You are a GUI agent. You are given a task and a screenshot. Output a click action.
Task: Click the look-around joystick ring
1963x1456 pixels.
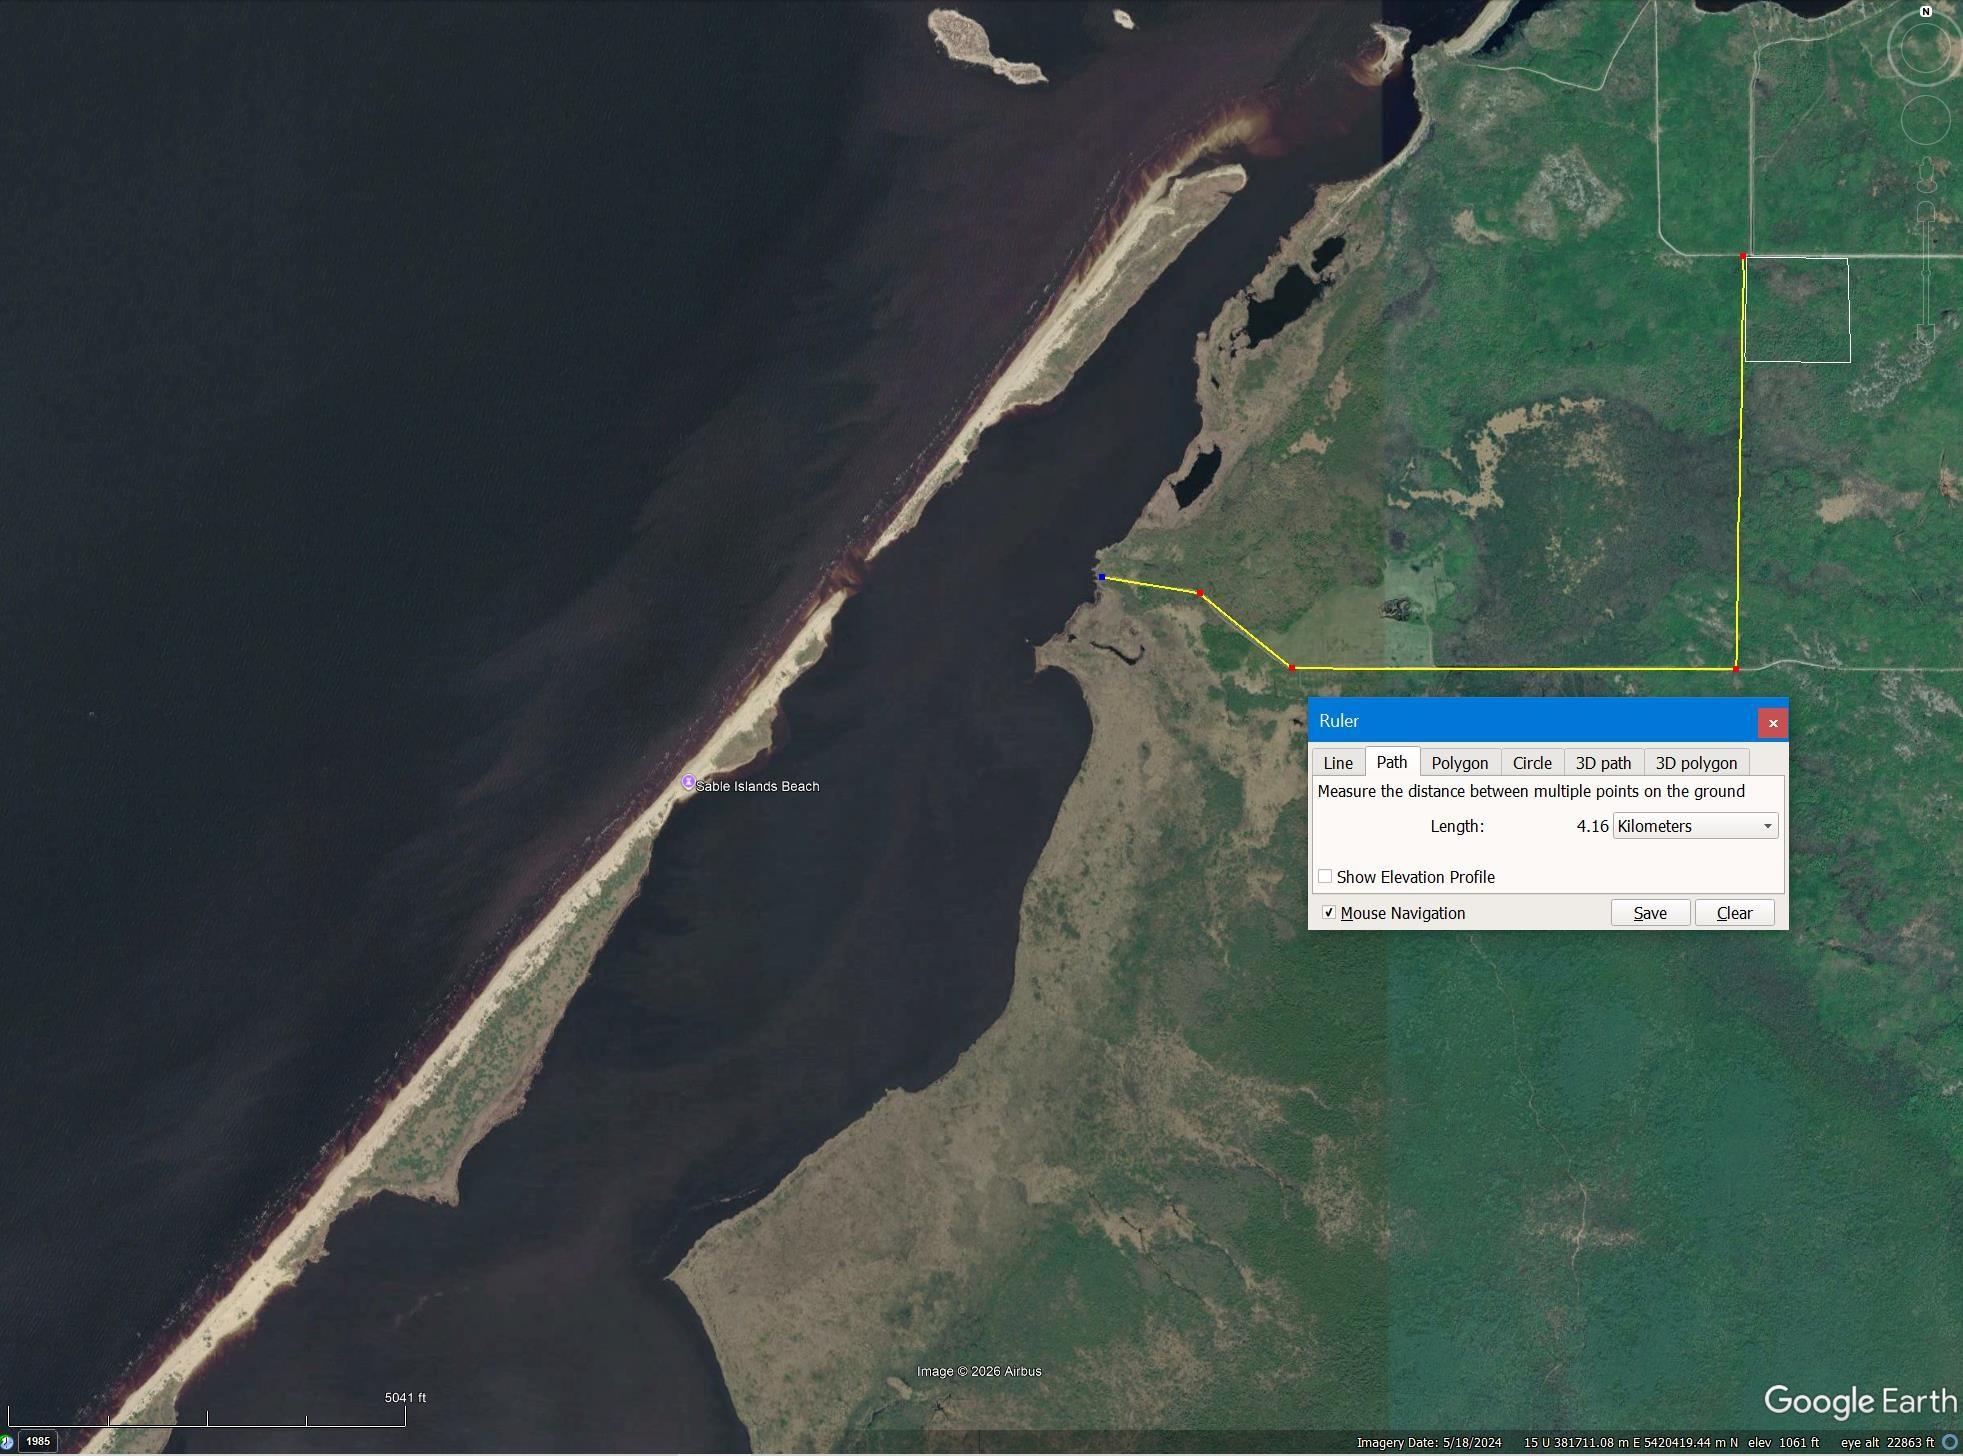(x=1925, y=46)
